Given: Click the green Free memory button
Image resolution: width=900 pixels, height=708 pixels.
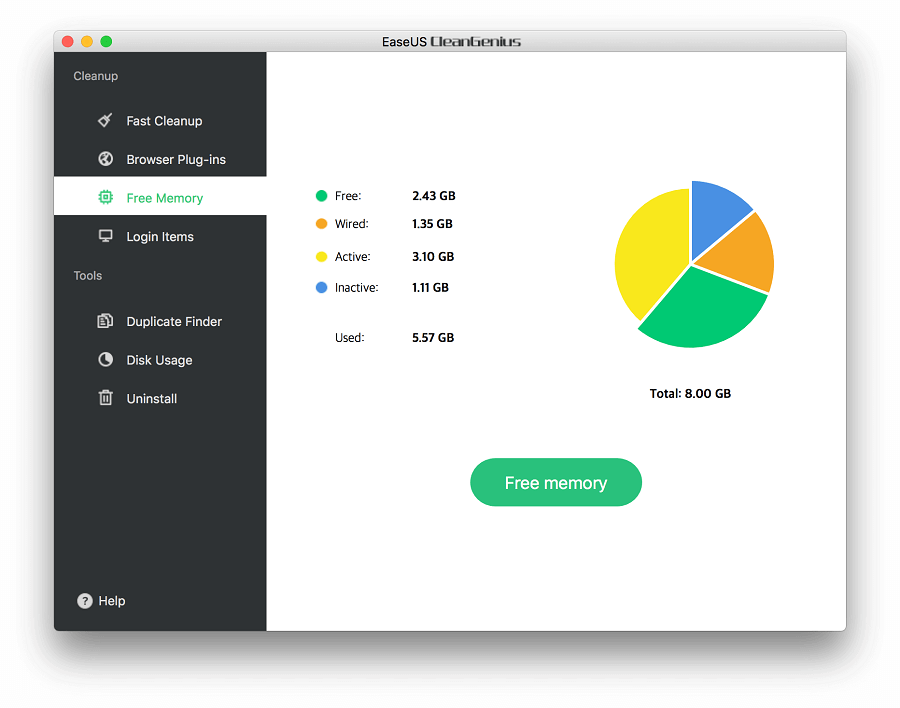Looking at the screenshot, I should coord(556,482).
